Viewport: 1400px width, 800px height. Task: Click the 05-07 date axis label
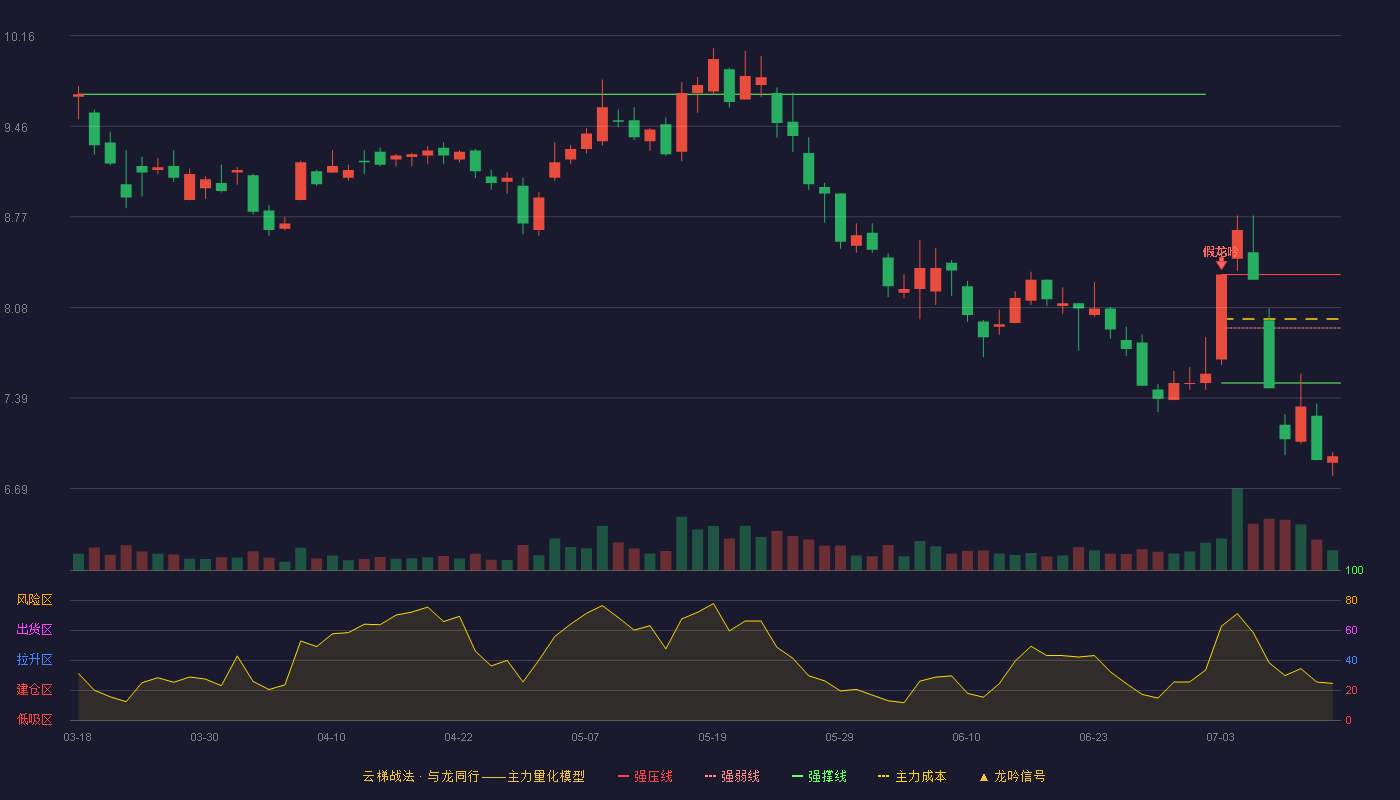pyautogui.click(x=585, y=737)
